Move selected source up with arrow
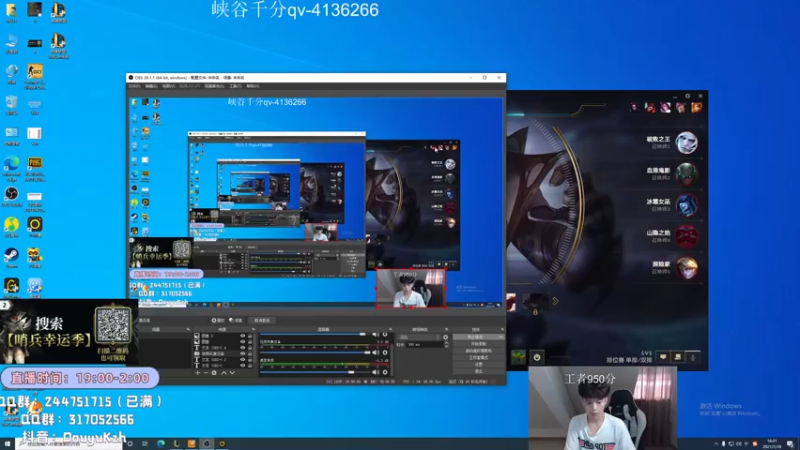Image resolution: width=800 pixels, height=450 pixels. pyautogui.click(x=224, y=372)
